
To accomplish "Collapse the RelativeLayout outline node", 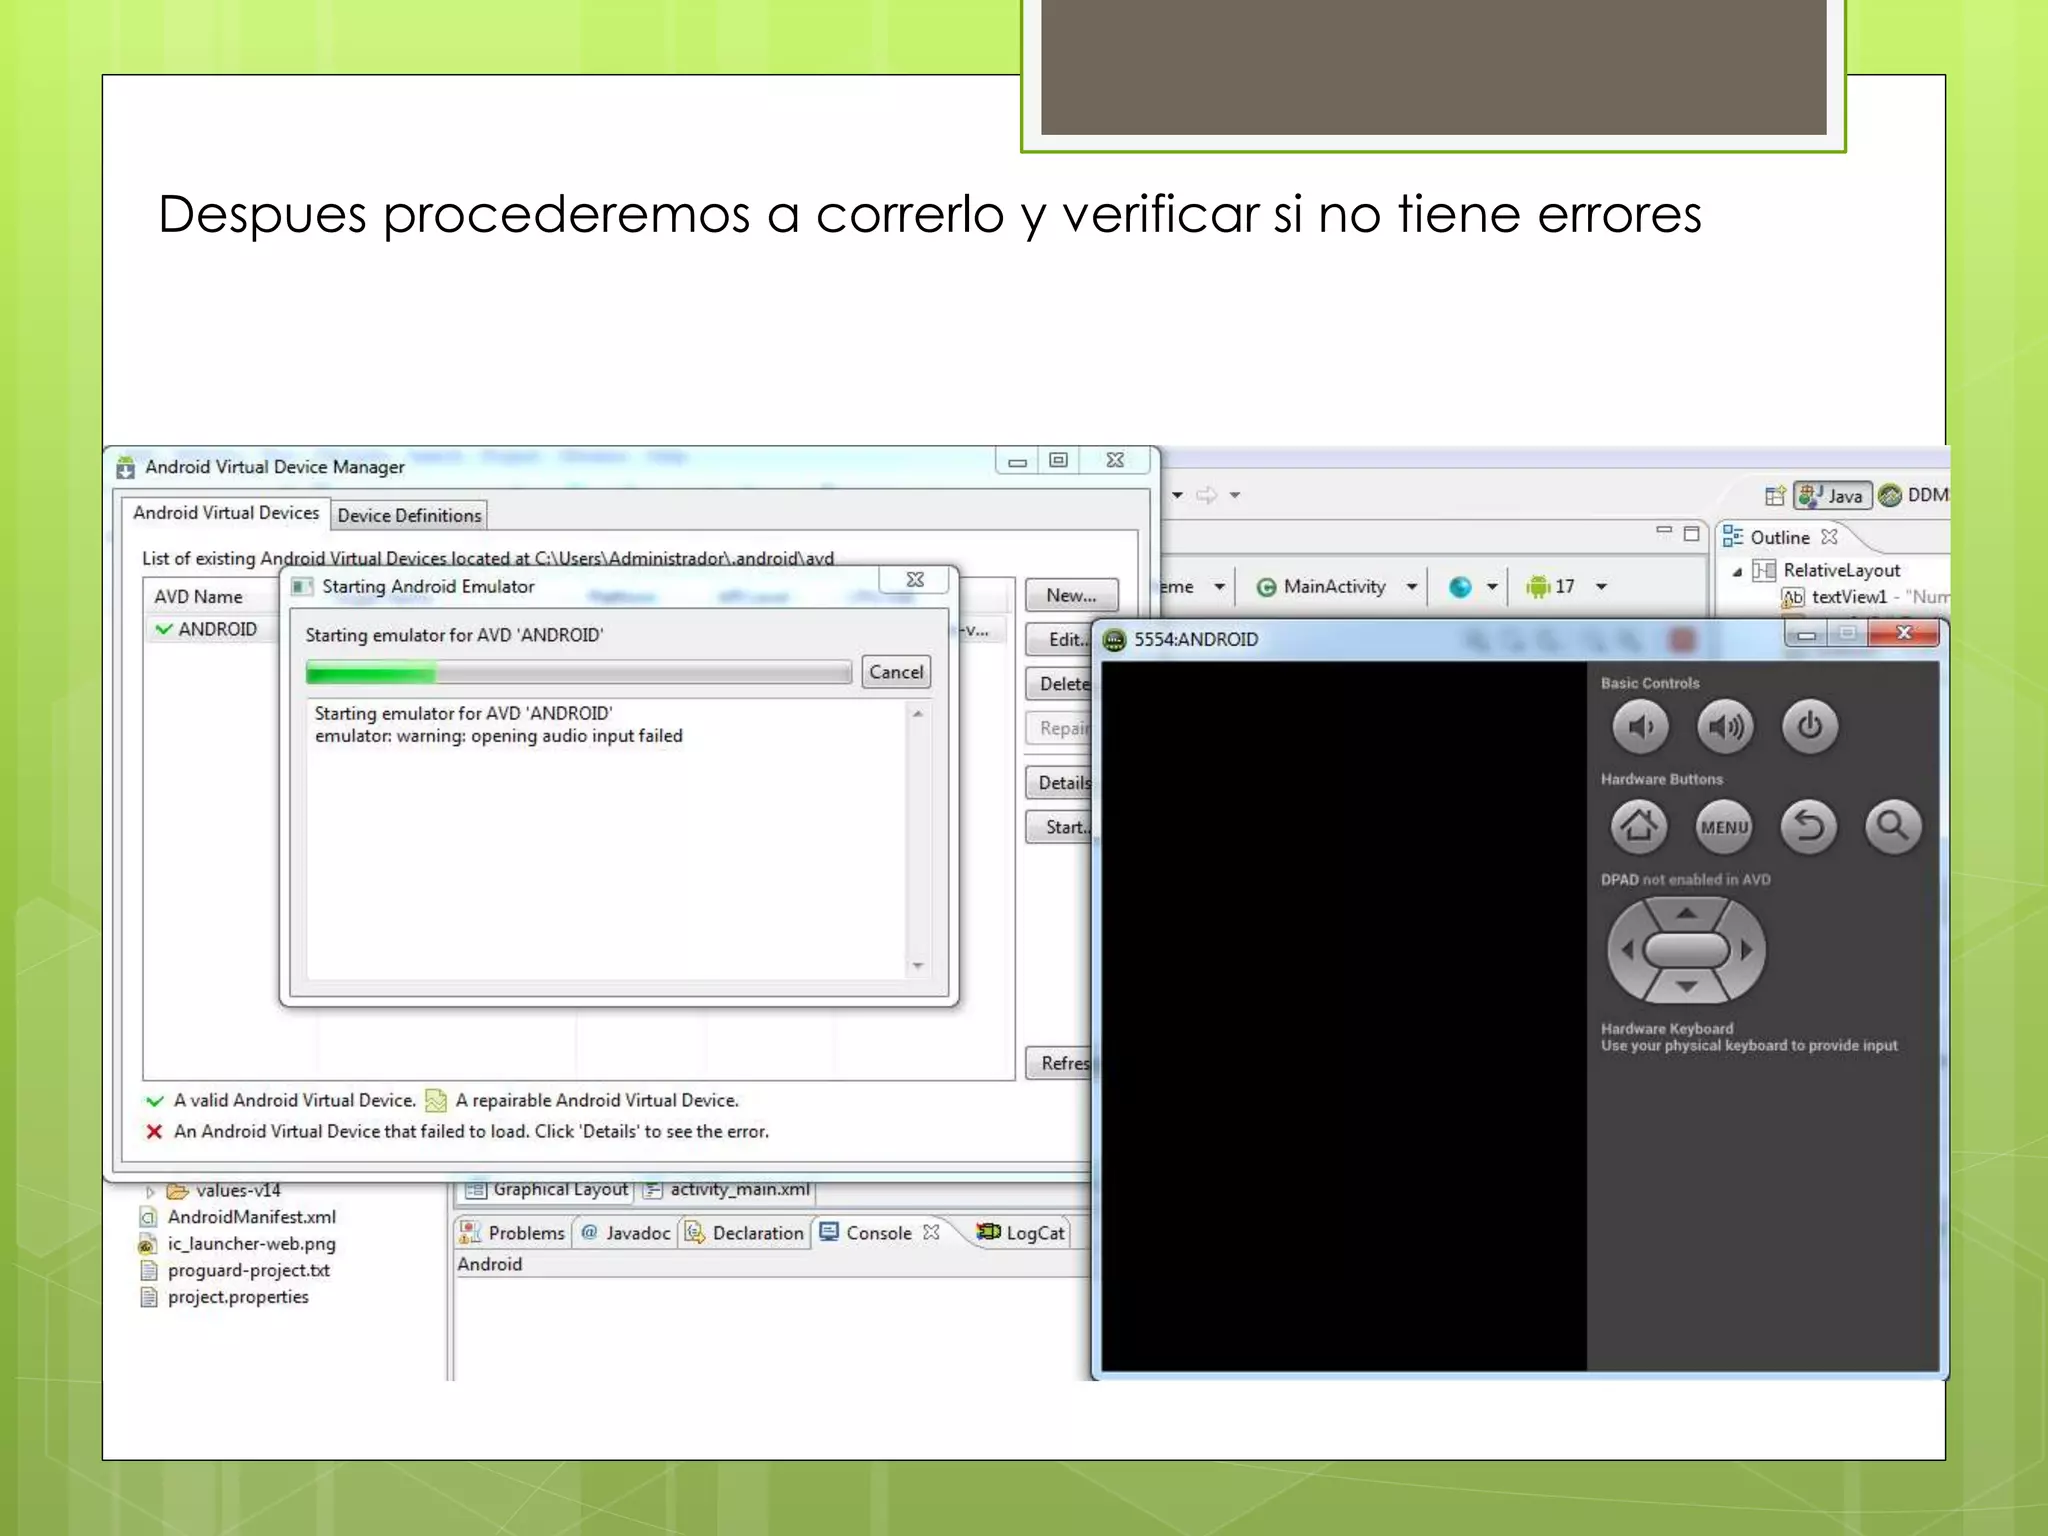I will point(1737,571).
